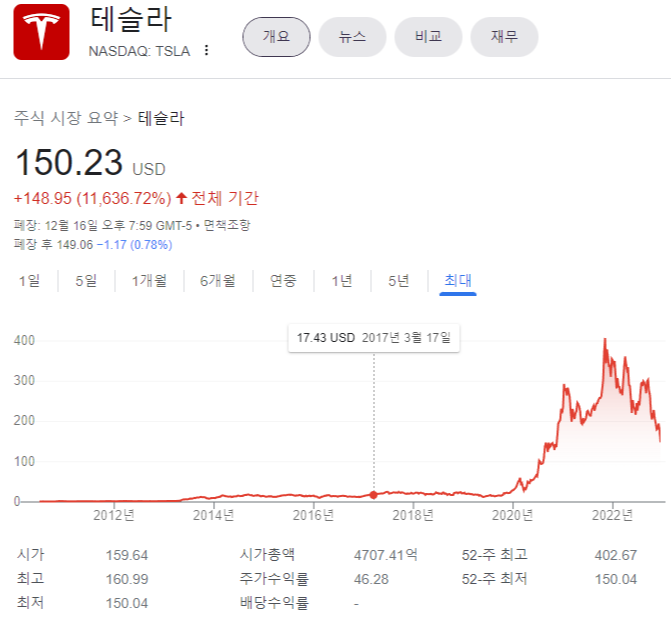Select the 5년 chart range
Screen dimensions: 671x619
pos(398,281)
